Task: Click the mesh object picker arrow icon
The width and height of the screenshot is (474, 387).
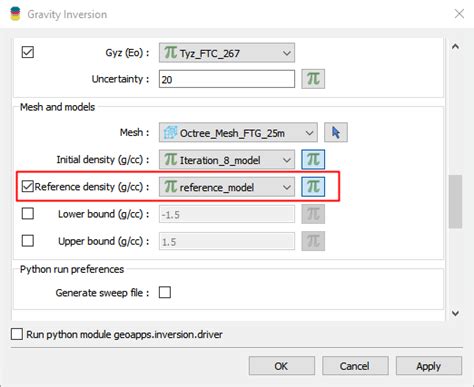Action: coord(336,132)
